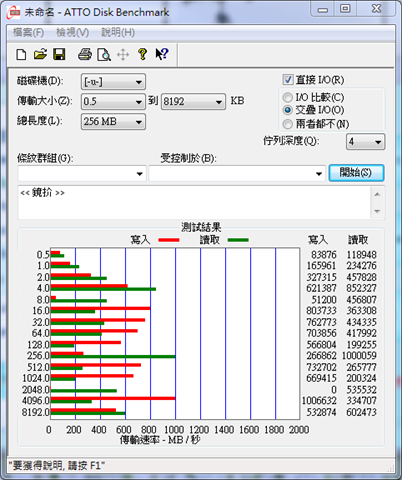Screen dimensions: 402x480
Task: Open the 佇列深度(Q) queue depth dropdown
Action: point(365,142)
